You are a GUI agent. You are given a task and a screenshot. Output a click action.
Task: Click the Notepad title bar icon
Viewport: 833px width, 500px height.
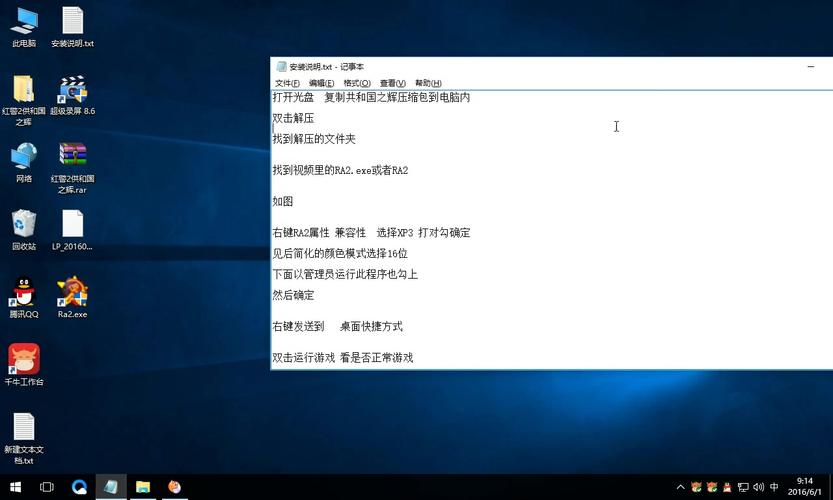pyautogui.click(x=282, y=66)
